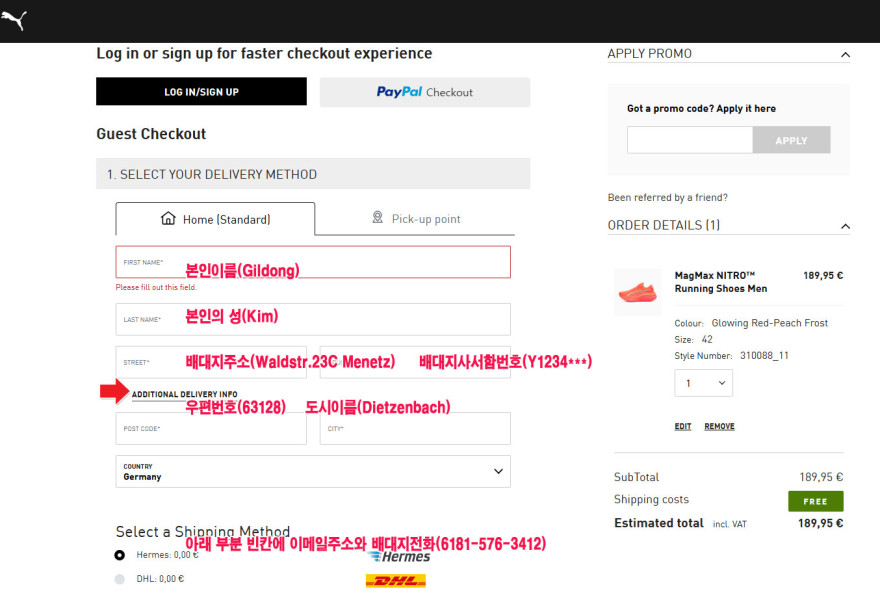Click the APPLY promo button
This screenshot has width=880, height=589.
pos(791,140)
